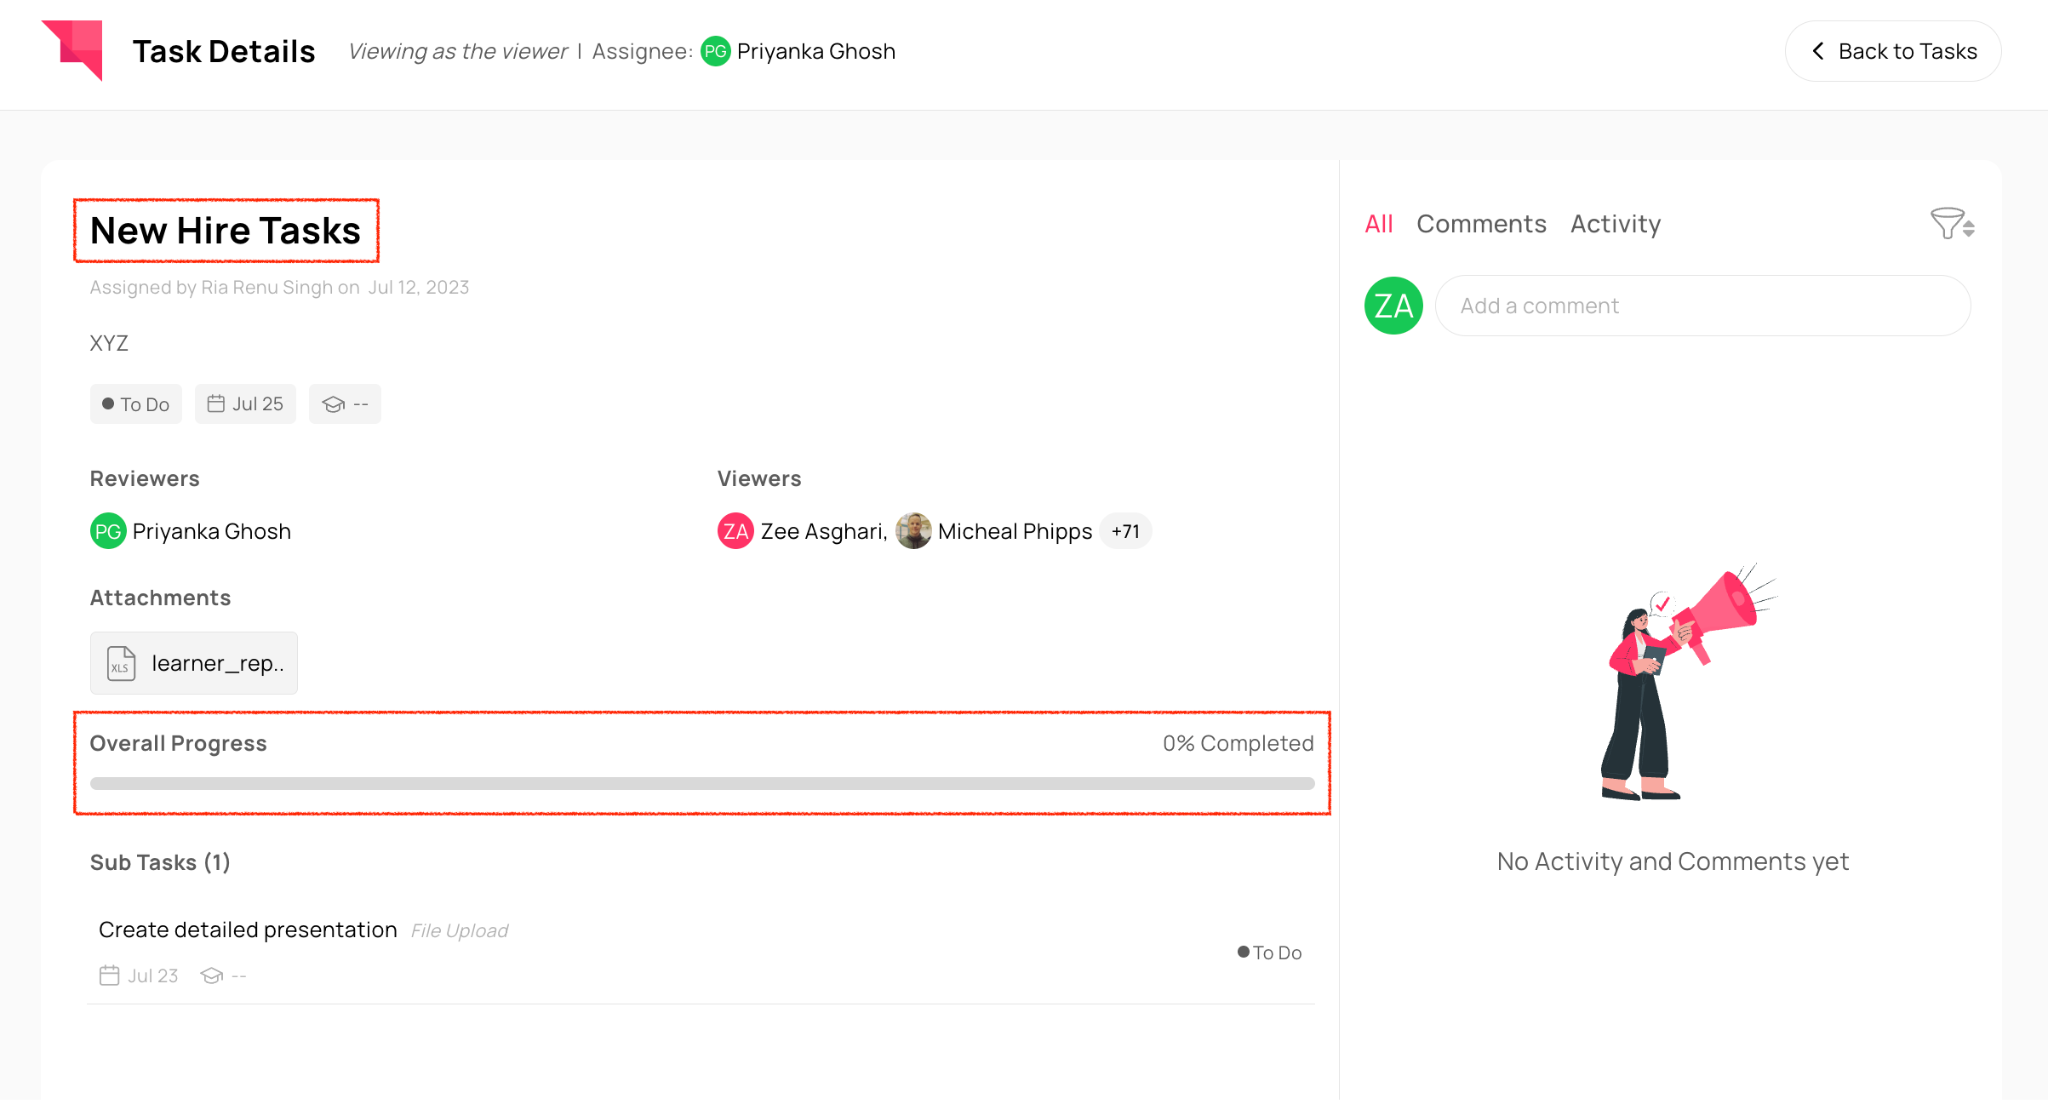Click the Overall Progress bar
The image size is (2048, 1100).
pos(701,783)
